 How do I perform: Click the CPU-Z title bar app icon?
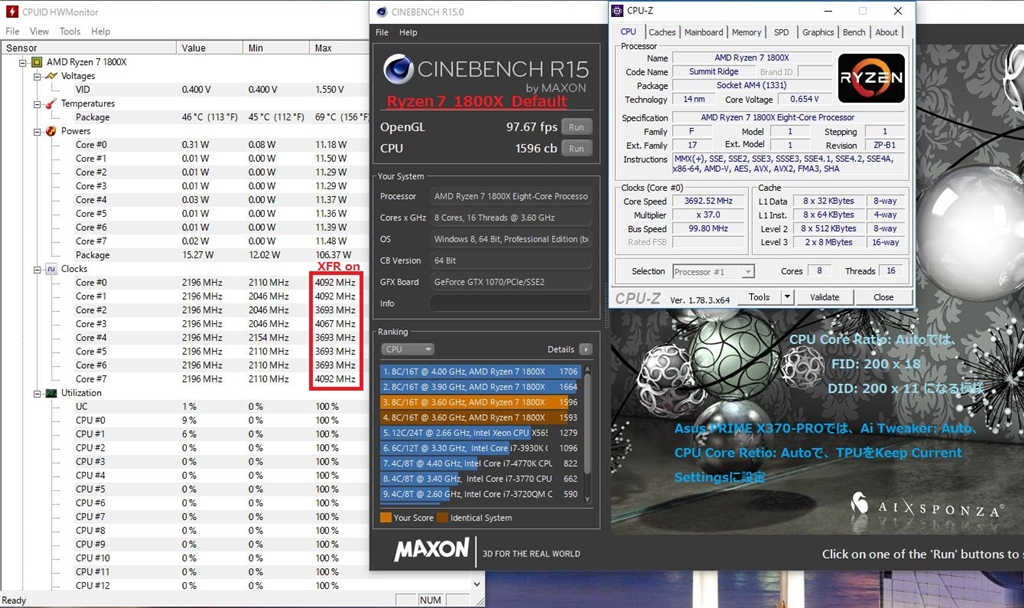[617, 10]
